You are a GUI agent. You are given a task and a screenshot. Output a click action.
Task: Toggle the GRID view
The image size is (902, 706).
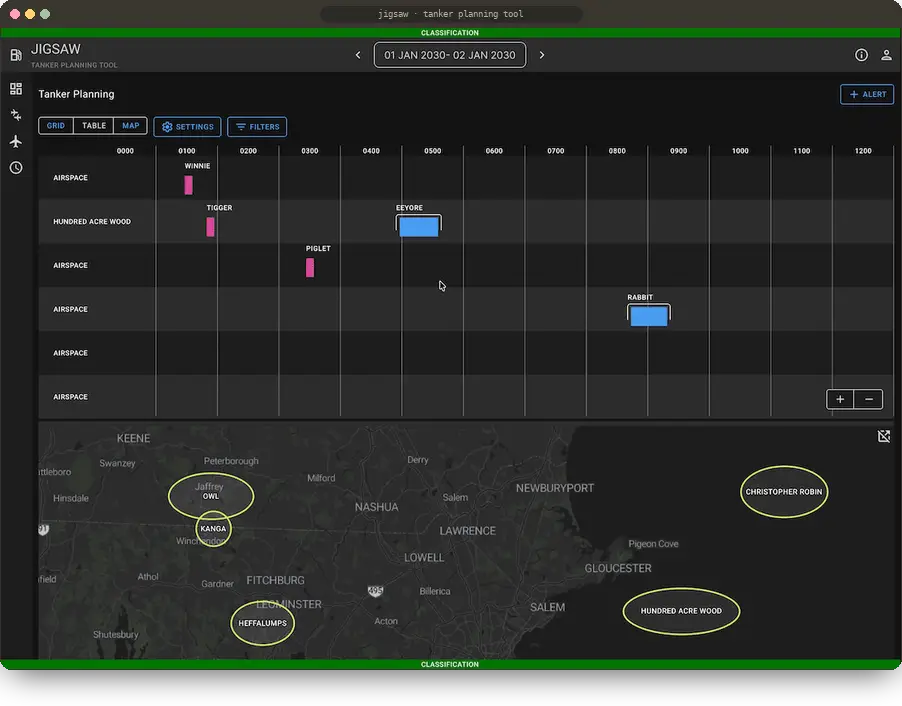pyautogui.click(x=56, y=125)
